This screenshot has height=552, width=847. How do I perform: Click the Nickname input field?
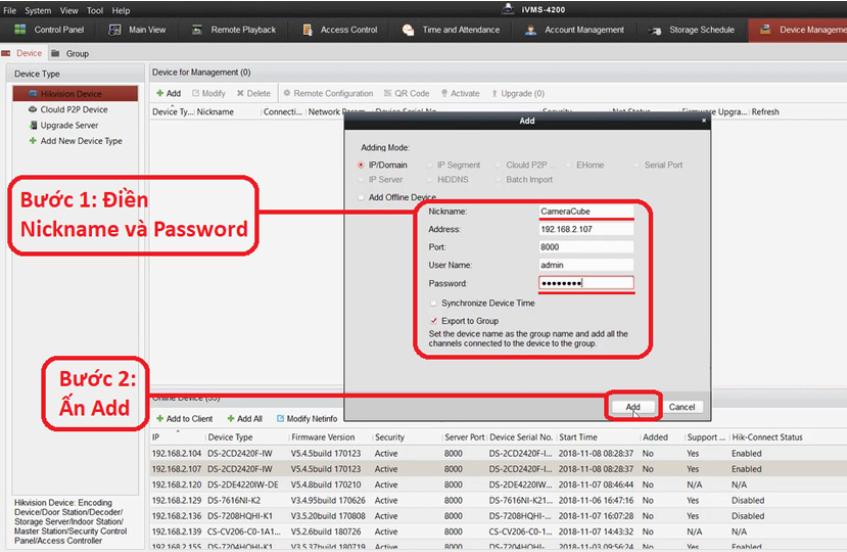point(586,211)
